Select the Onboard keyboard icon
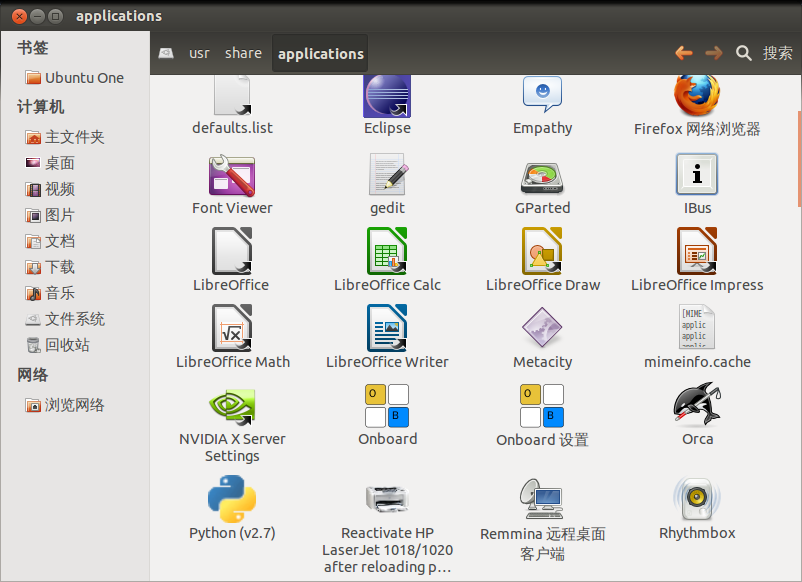The image size is (802, 582). [387, 406]
